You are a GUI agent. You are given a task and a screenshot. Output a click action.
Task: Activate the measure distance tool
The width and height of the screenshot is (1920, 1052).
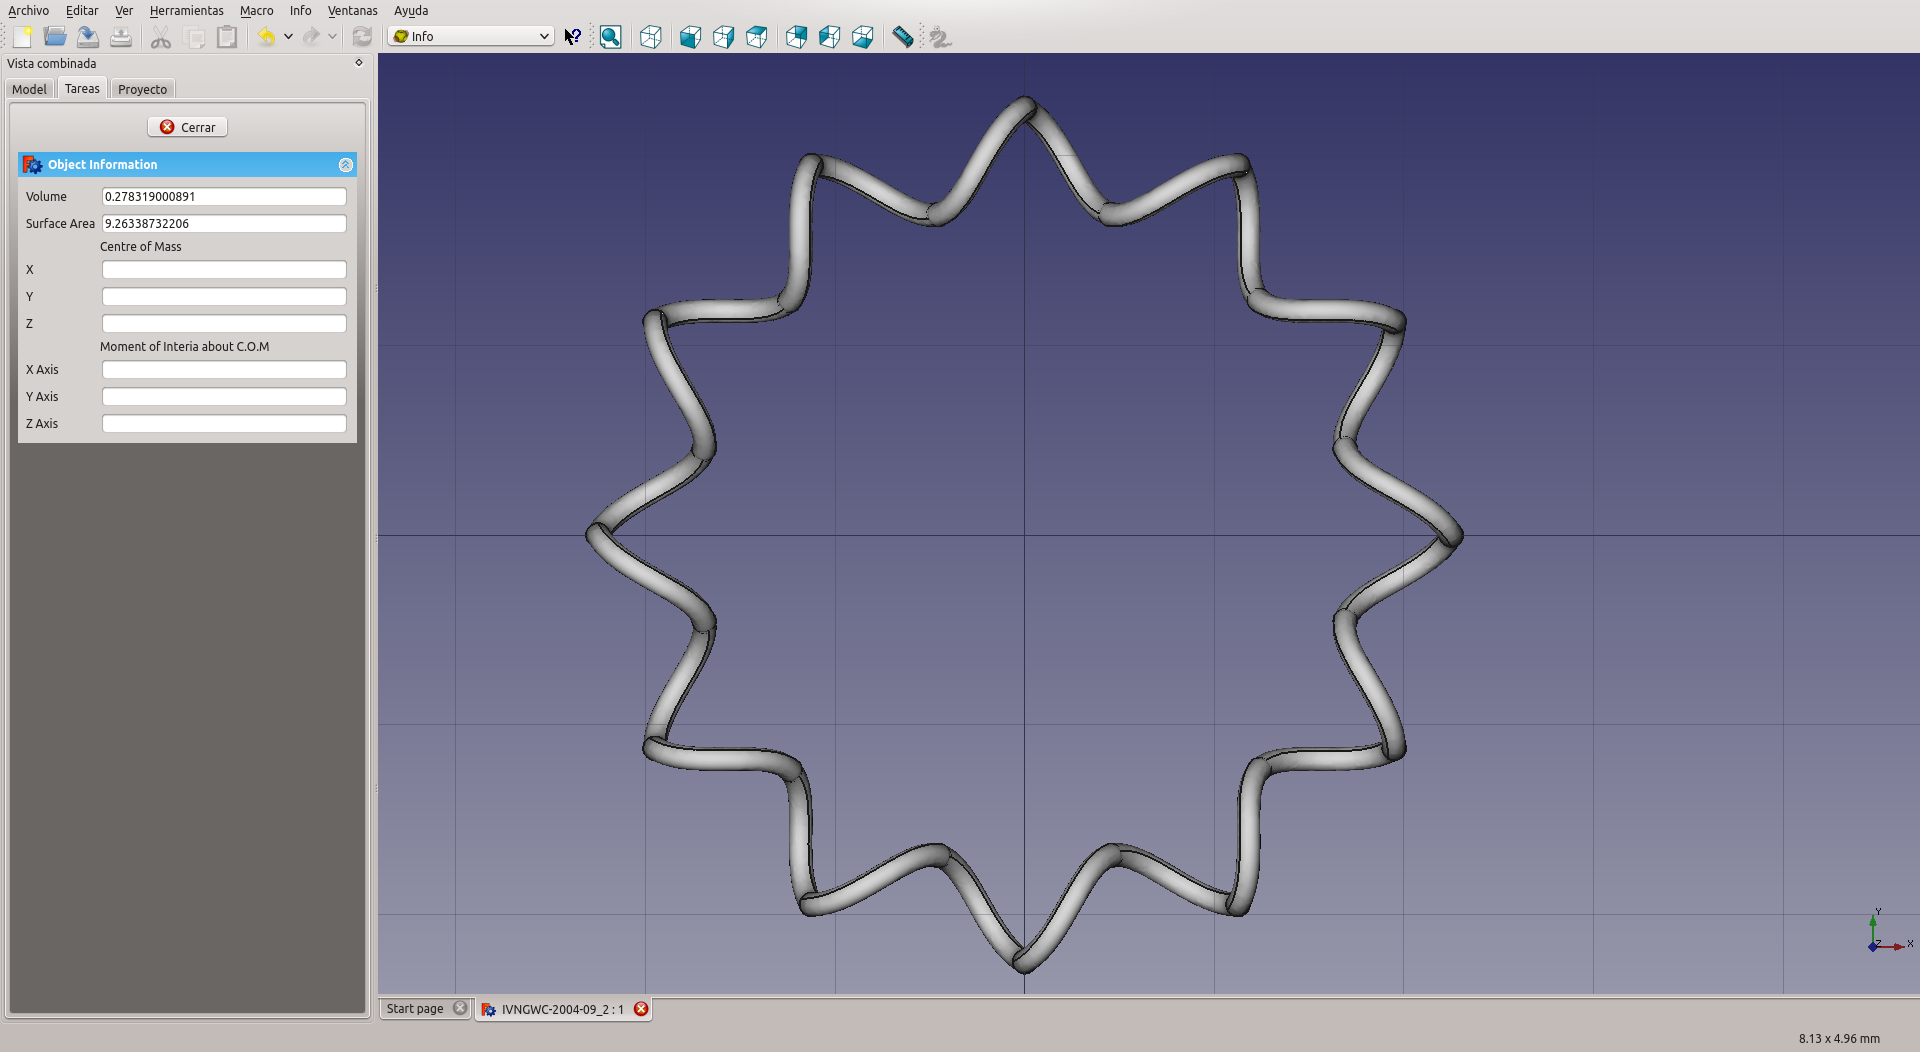pos(903,37)
